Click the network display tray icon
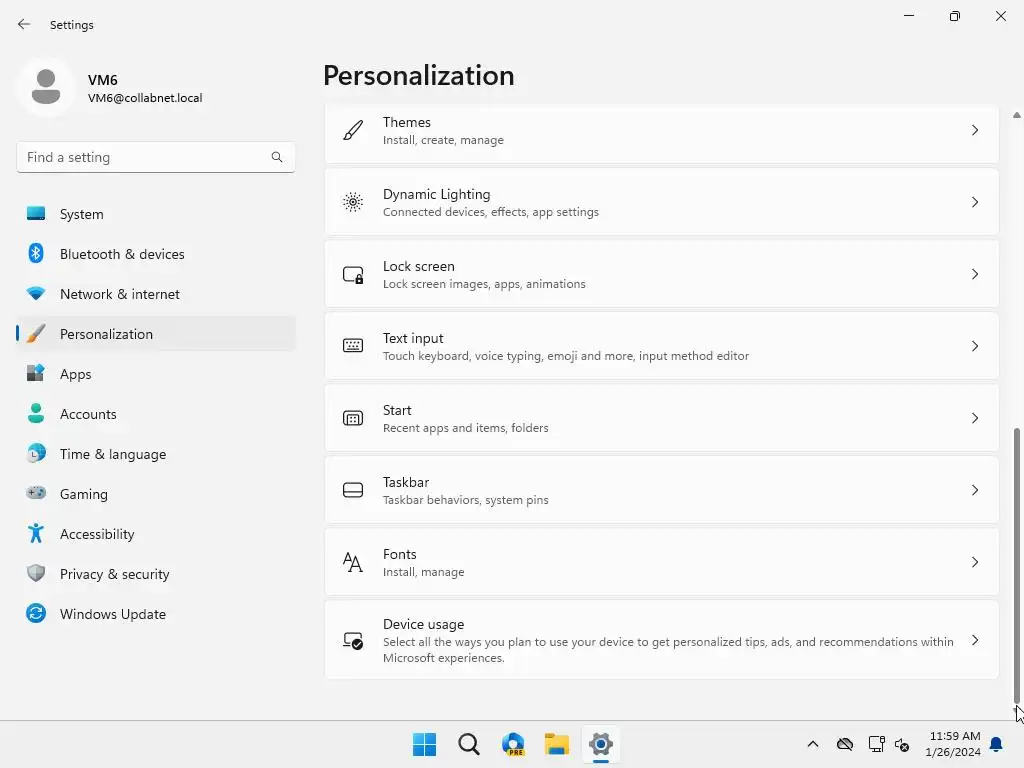Image resolution: width=1024 pixels, height=768 pixels. (876, 744)
